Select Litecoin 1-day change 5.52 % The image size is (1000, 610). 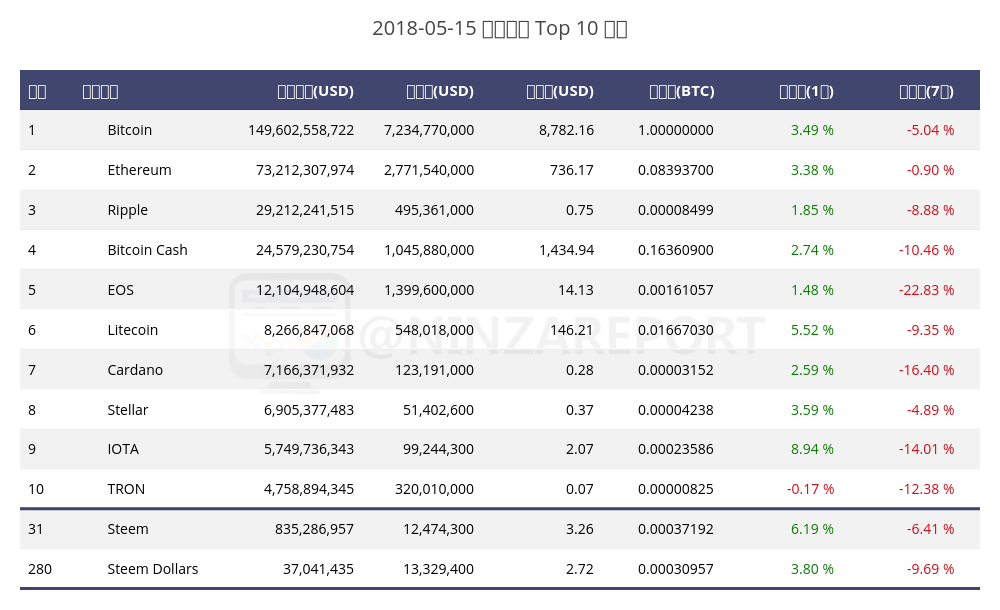tap(812, 331)
